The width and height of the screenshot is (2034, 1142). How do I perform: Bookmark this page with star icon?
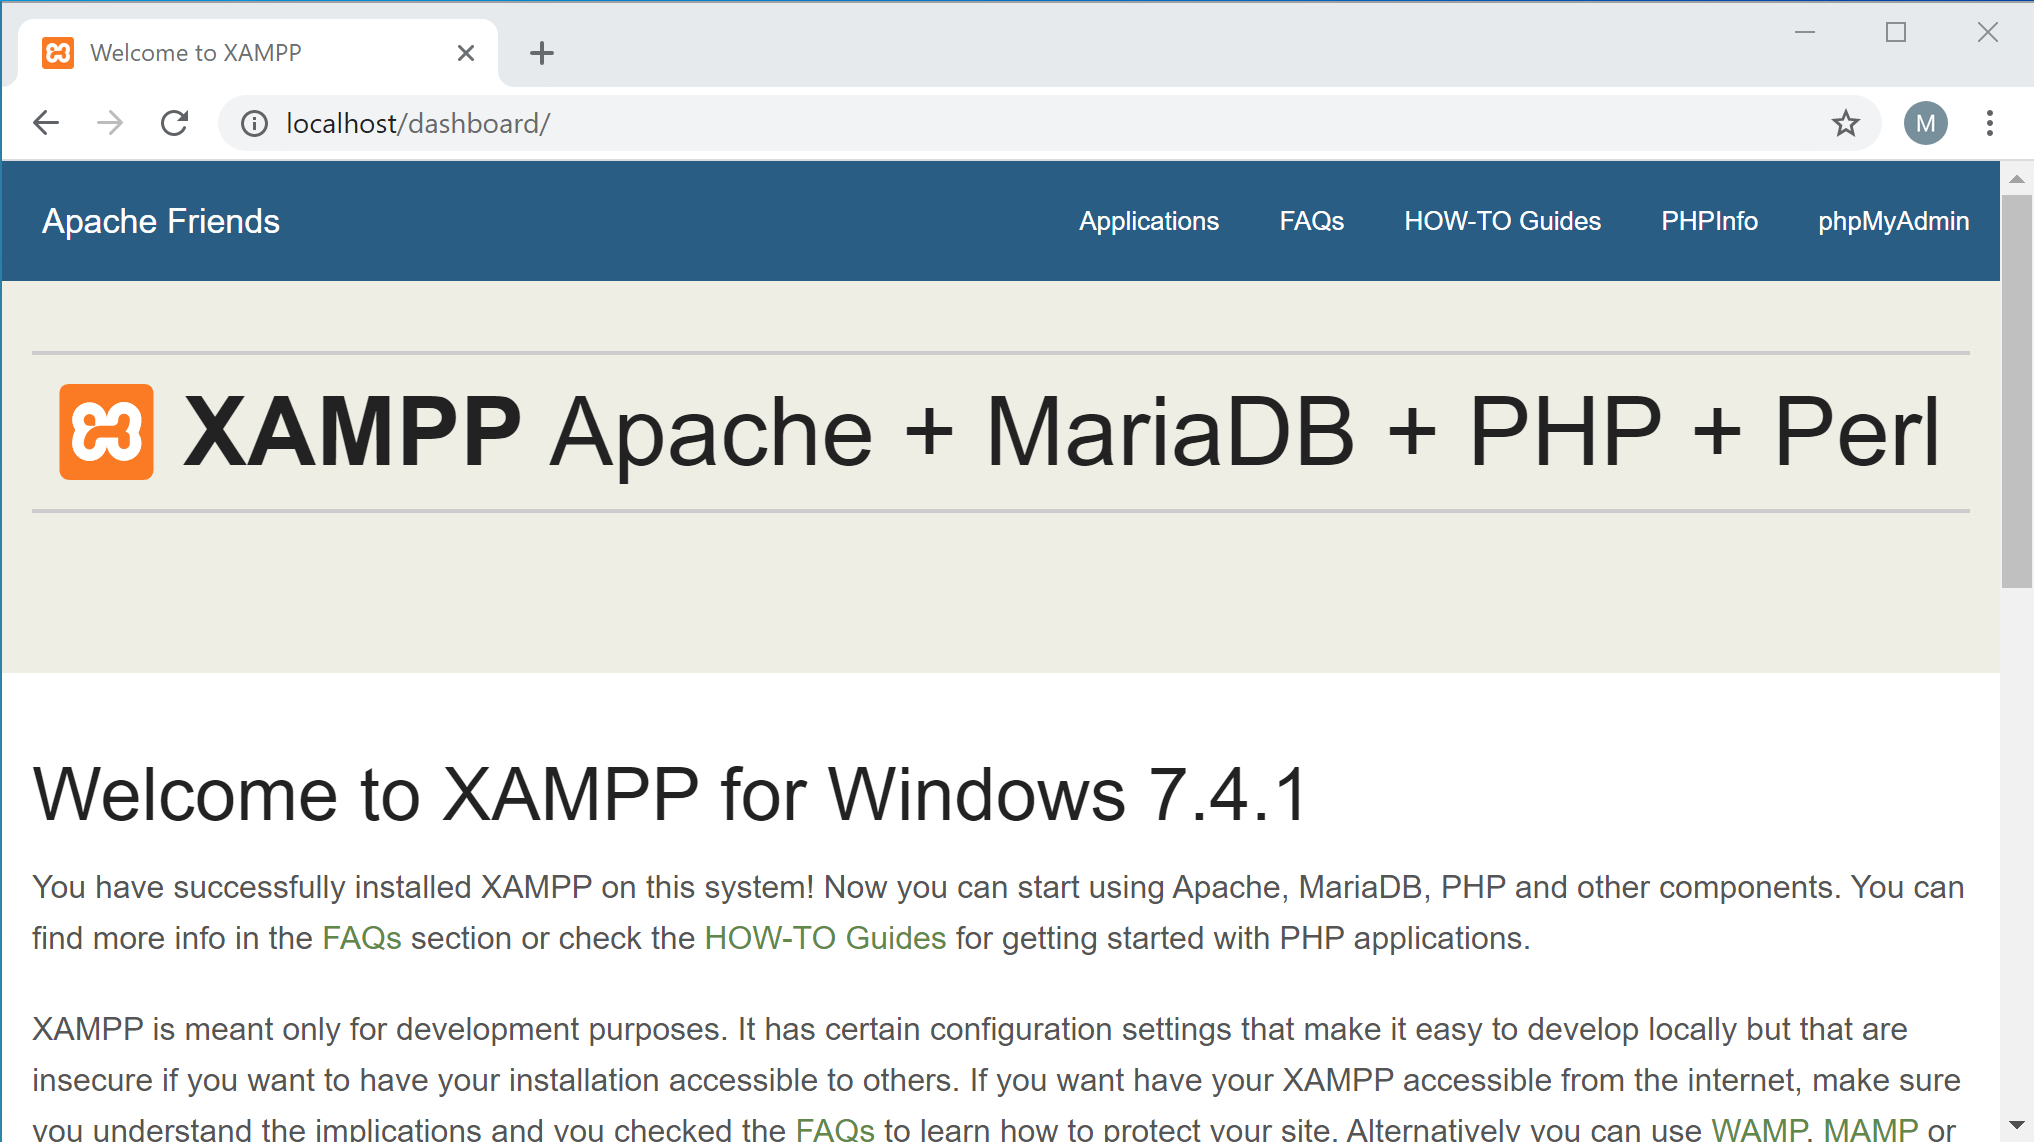coord(1845,123)
